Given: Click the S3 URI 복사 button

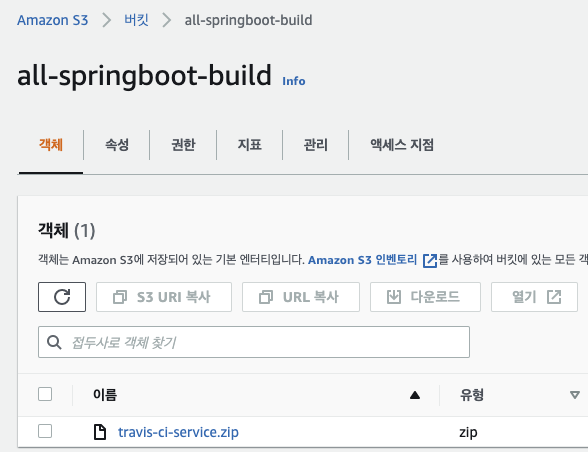Looking at the screenshot, I should pos(164,297).
